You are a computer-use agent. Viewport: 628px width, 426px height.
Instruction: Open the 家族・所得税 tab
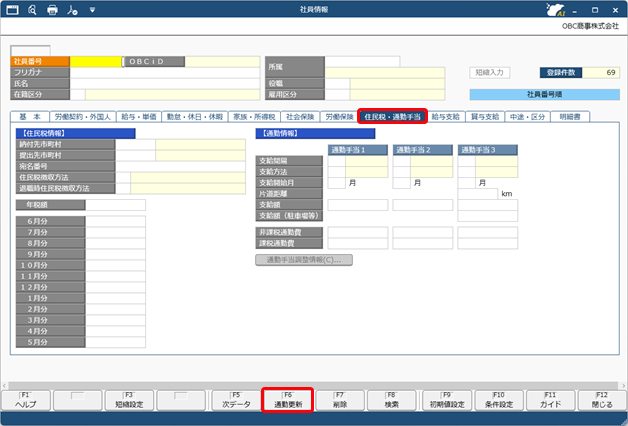(253, 116)
